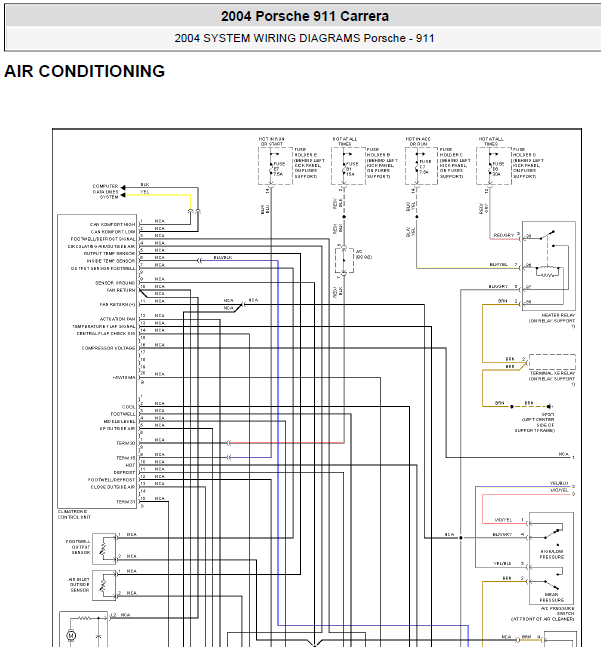Screen dimensions: 601x647
Task: Click the 'BLU/BLK' wire label on inside temp sensor line
Action: (223, 257)
